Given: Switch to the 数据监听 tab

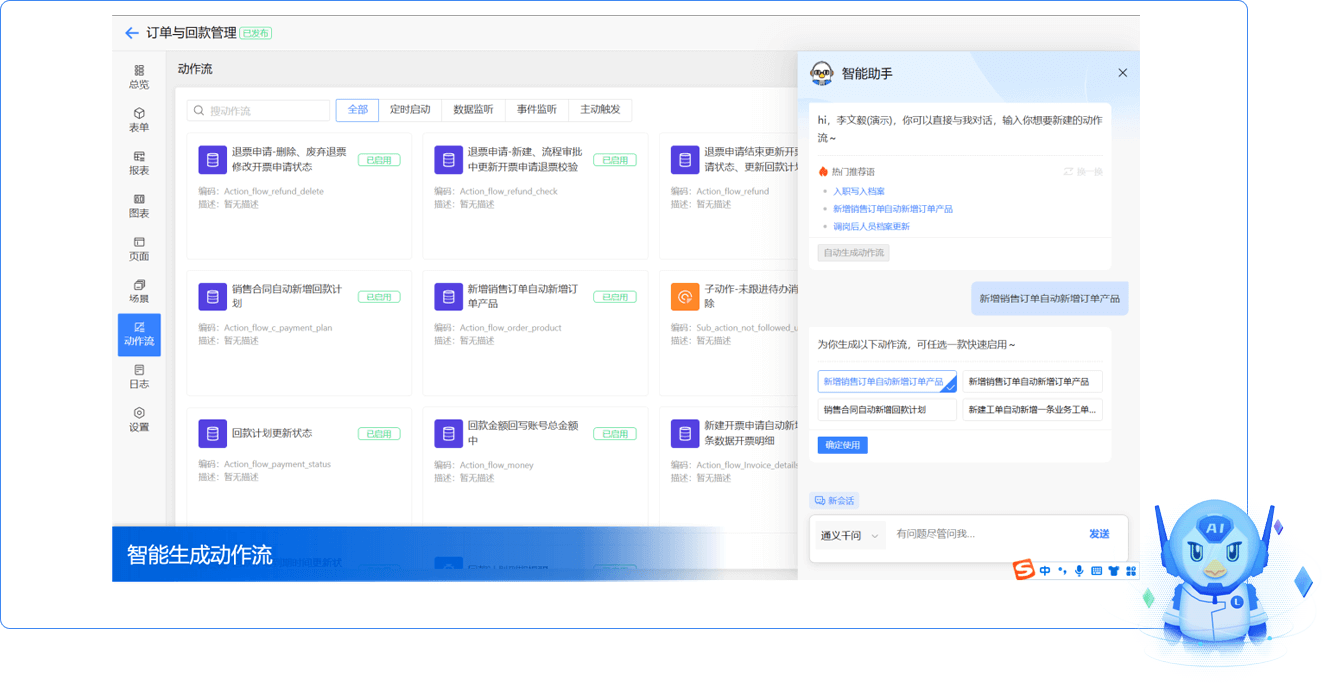Looking at the screenshot, I should [473, 110].
